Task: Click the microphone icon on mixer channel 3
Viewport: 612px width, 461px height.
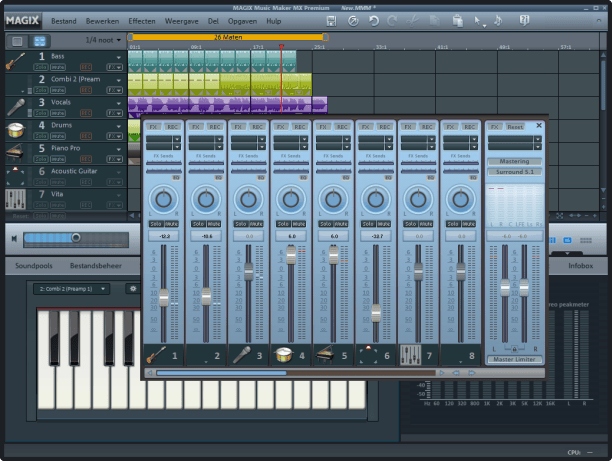Action: pos(240,354)
